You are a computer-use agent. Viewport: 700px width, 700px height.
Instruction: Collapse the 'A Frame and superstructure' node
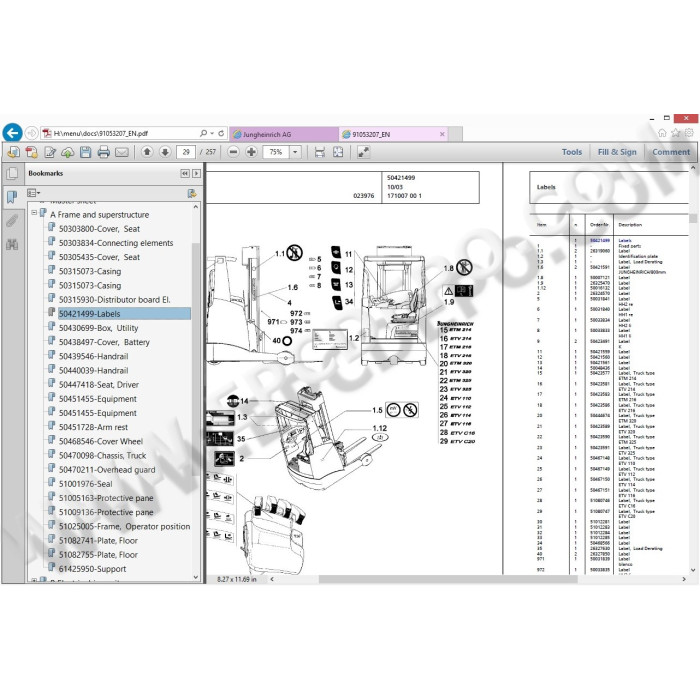pos(34,213)
